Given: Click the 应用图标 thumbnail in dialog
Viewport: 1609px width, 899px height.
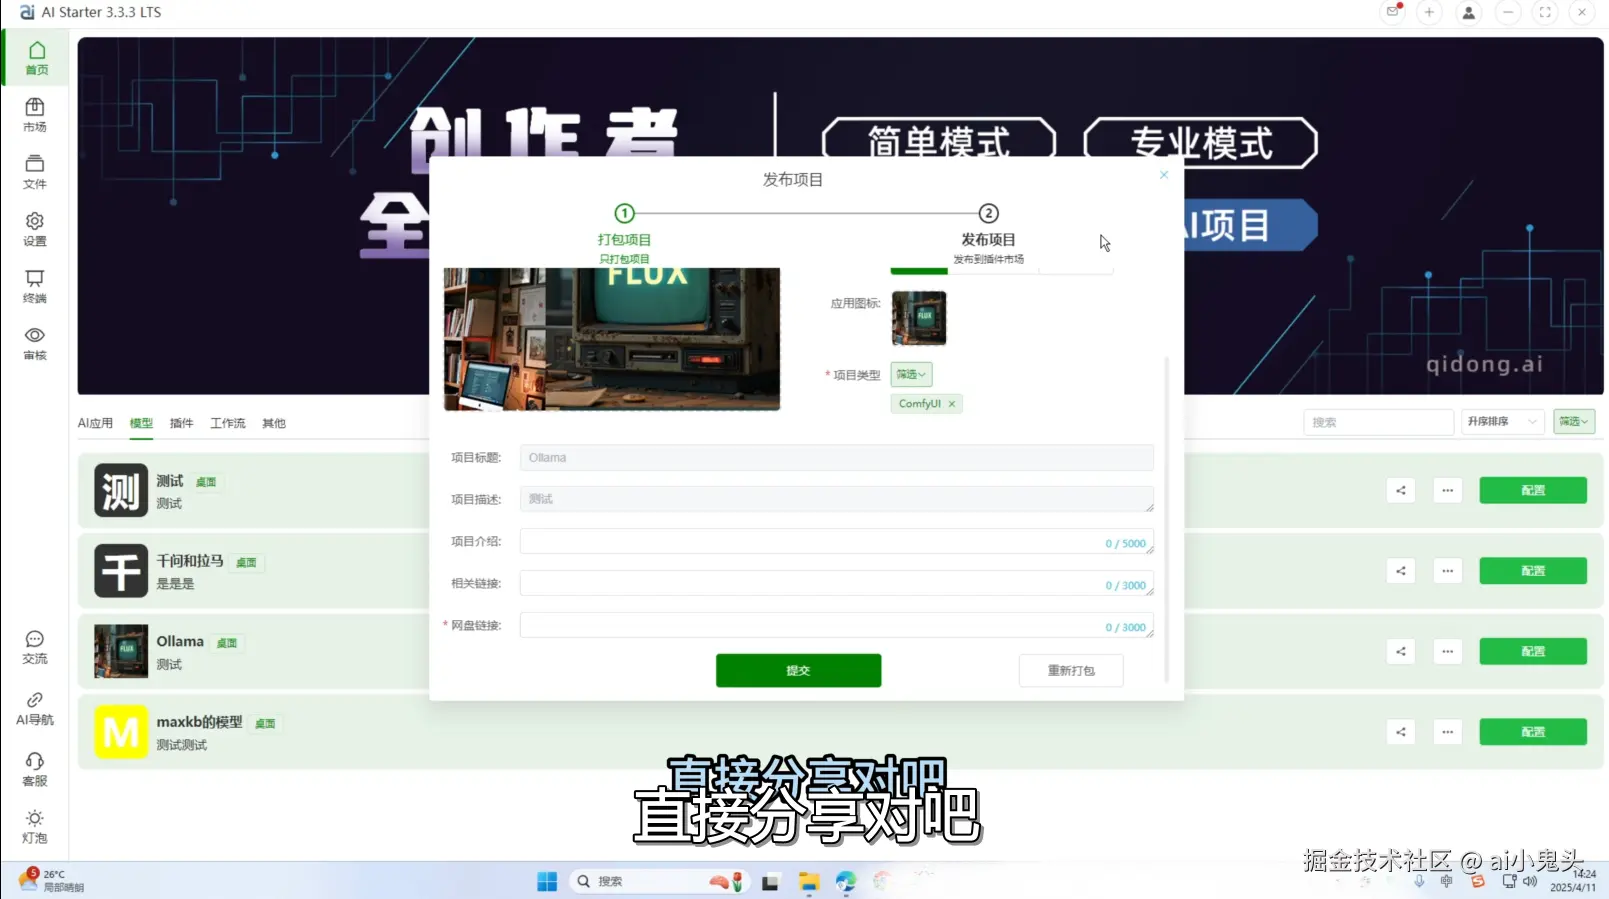Looking at the screenshot, I should click(919, 318).
